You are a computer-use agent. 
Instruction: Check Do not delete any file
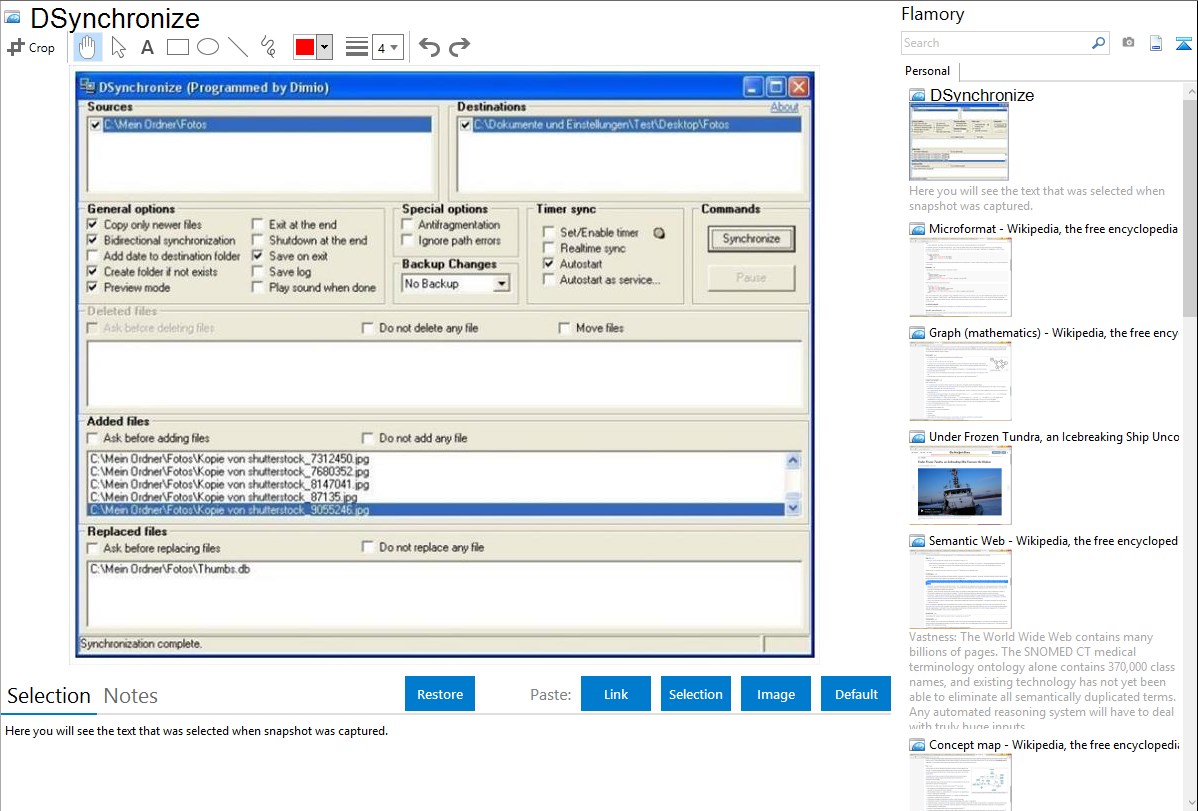tap(368, 328)
